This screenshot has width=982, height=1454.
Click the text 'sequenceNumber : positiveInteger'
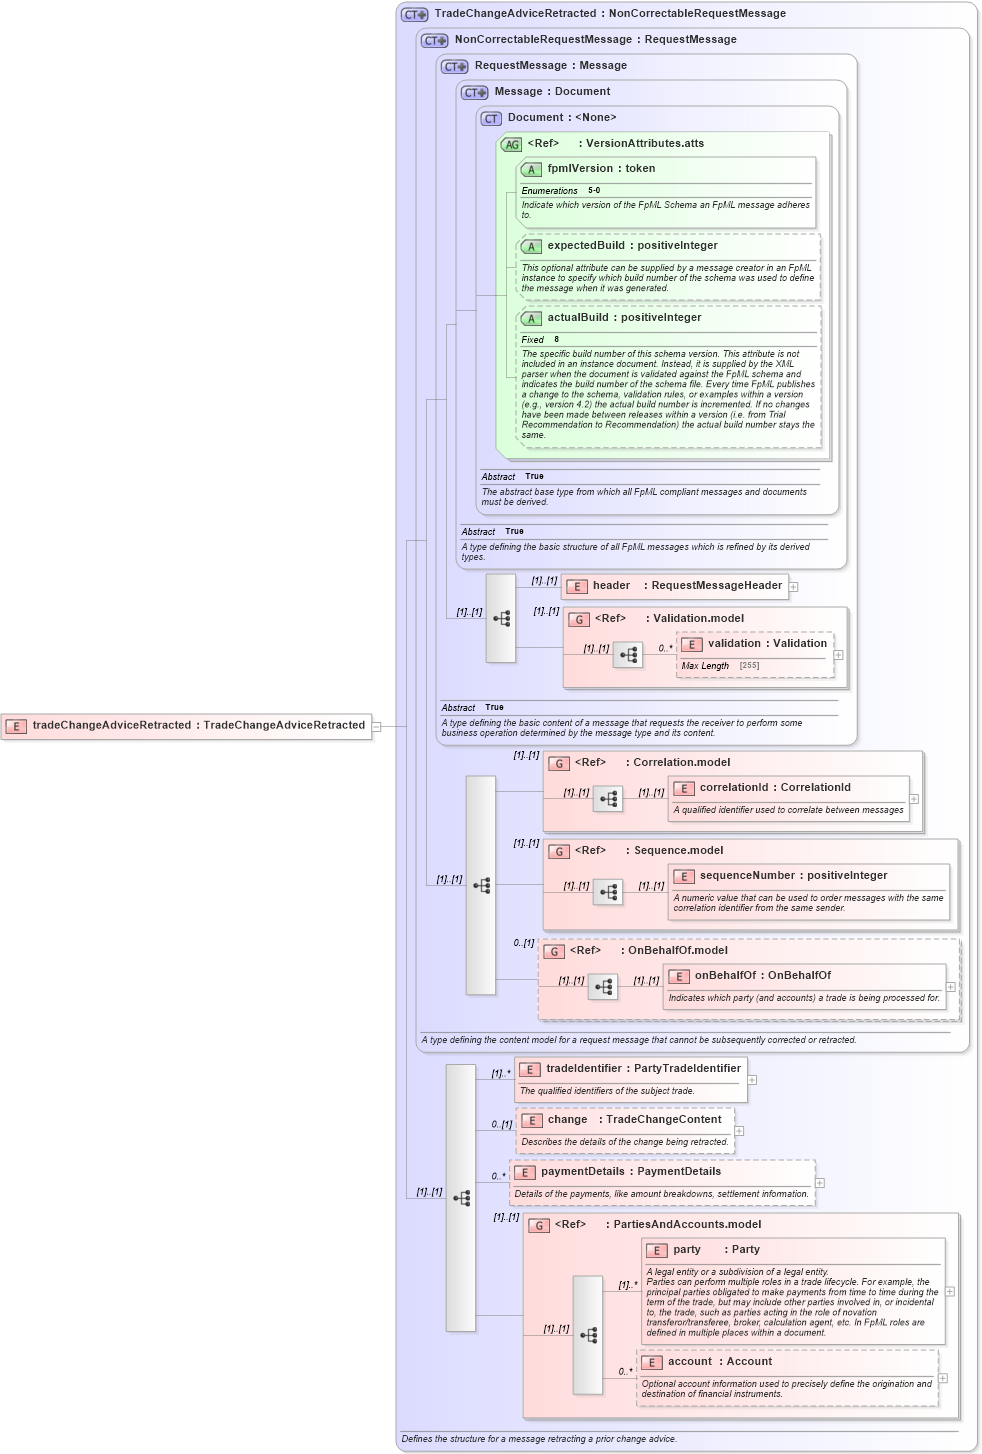point(793,876)
